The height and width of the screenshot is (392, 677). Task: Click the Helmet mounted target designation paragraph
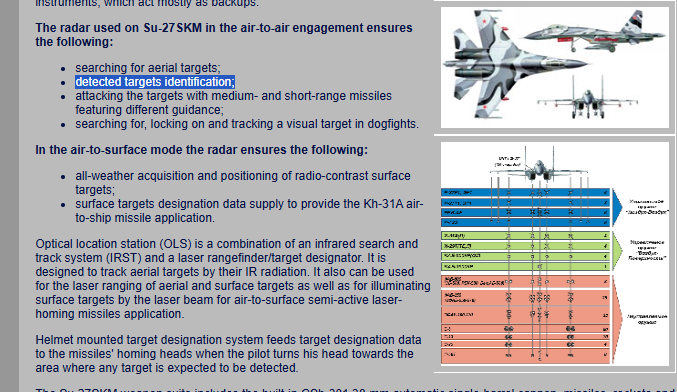[228, 354]
